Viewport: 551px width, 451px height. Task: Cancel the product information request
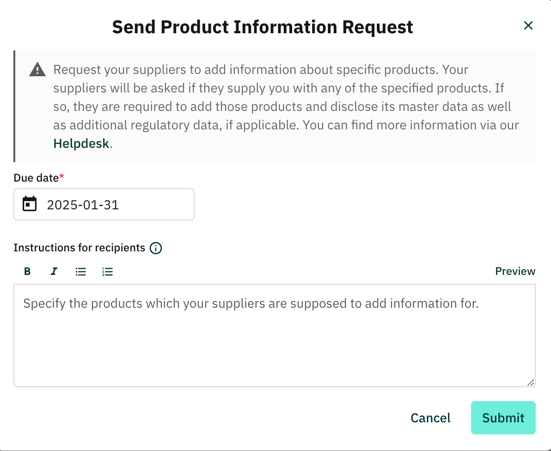coord(430,418)
